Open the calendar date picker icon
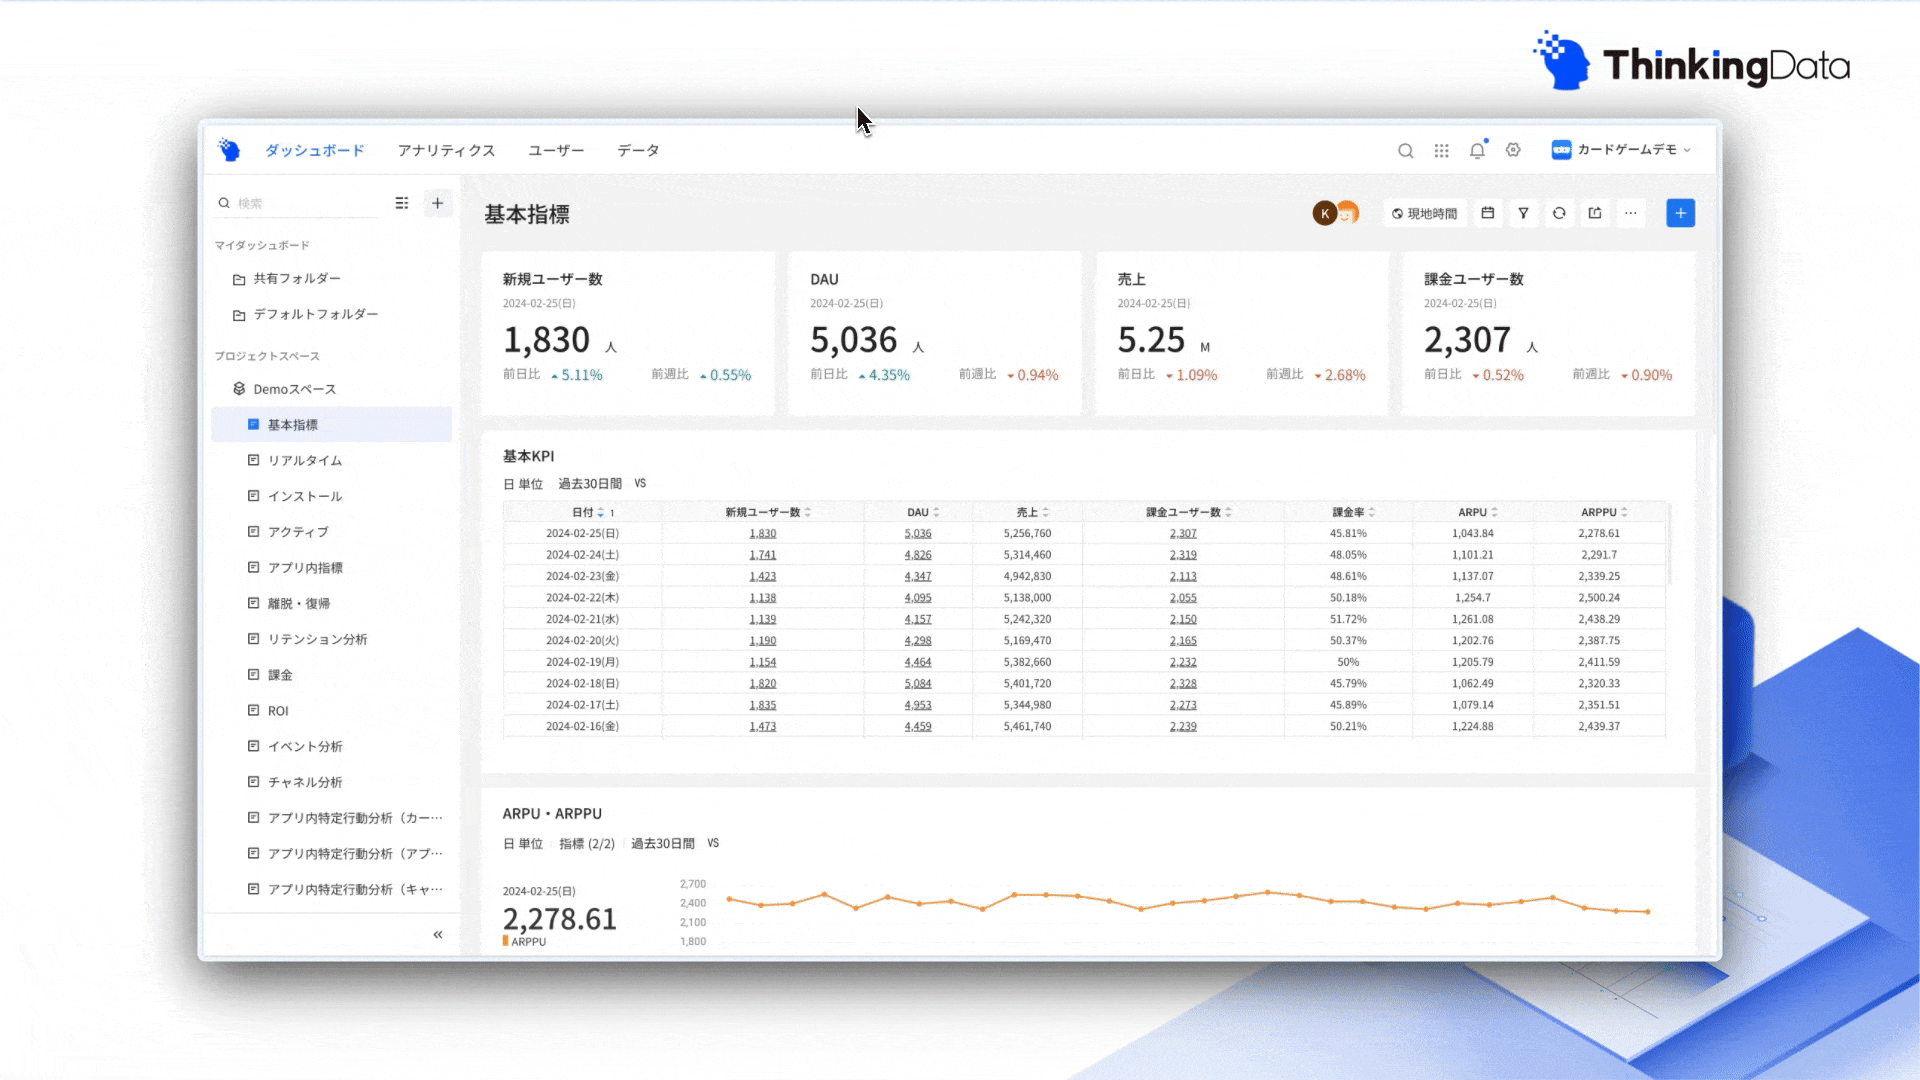 pyautogui.click(x=1488, y=213)
